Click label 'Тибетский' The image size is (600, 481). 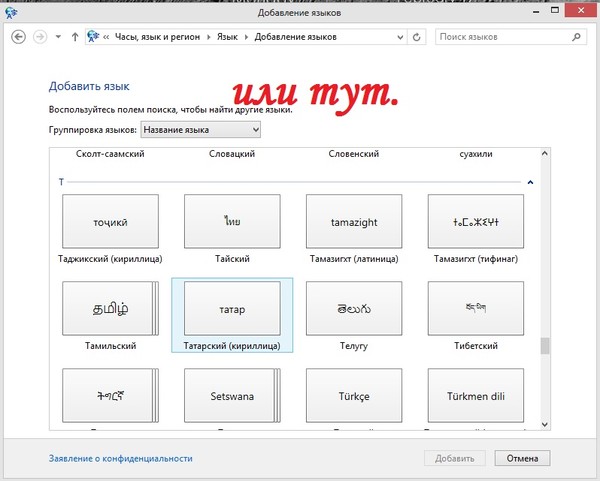point(476,346)
